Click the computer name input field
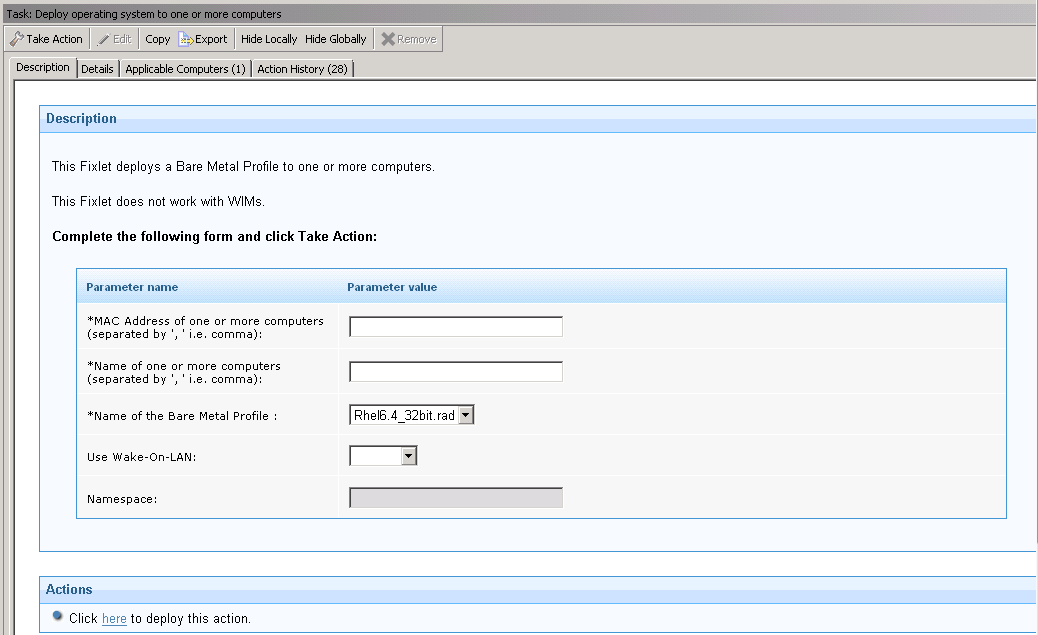This screenshot has height=635, width=1038. (455, 370)
